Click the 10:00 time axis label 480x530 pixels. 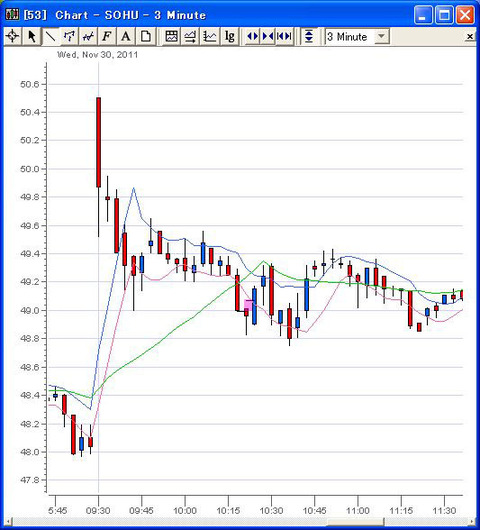185,510
